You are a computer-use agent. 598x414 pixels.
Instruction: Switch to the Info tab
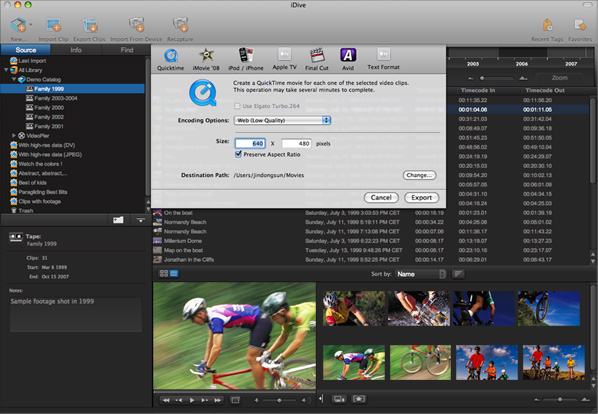(76, 50)
